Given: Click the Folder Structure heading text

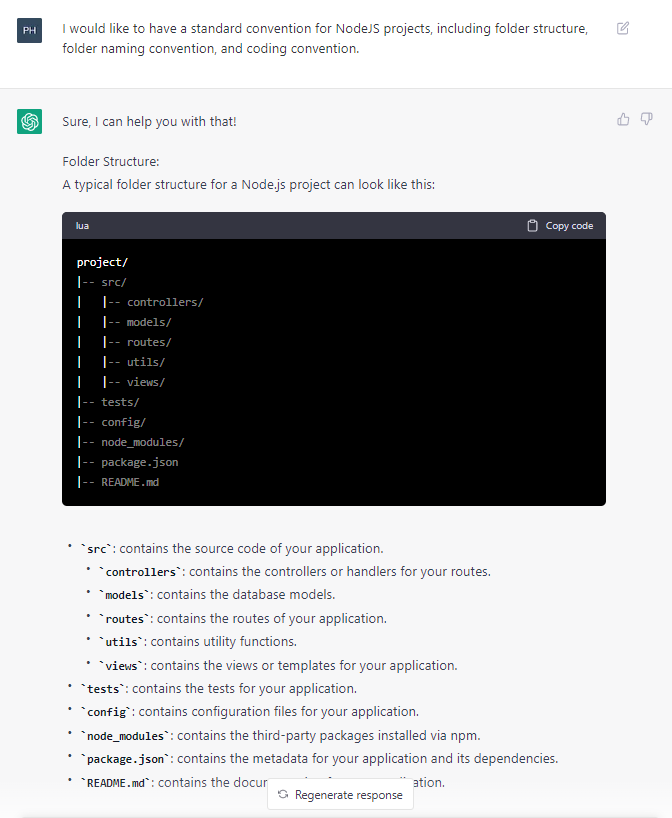Looking at the screenshot, I should 111,161.
